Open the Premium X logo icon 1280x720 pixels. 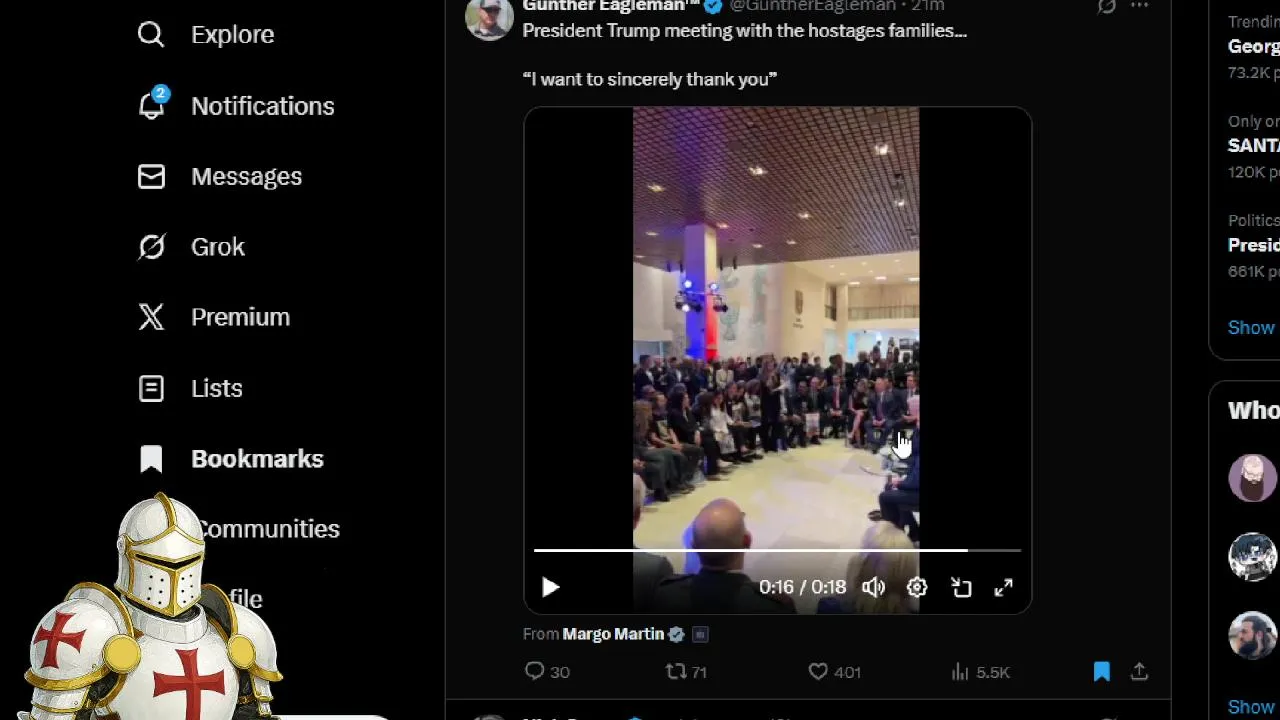[x=151, y=317]
